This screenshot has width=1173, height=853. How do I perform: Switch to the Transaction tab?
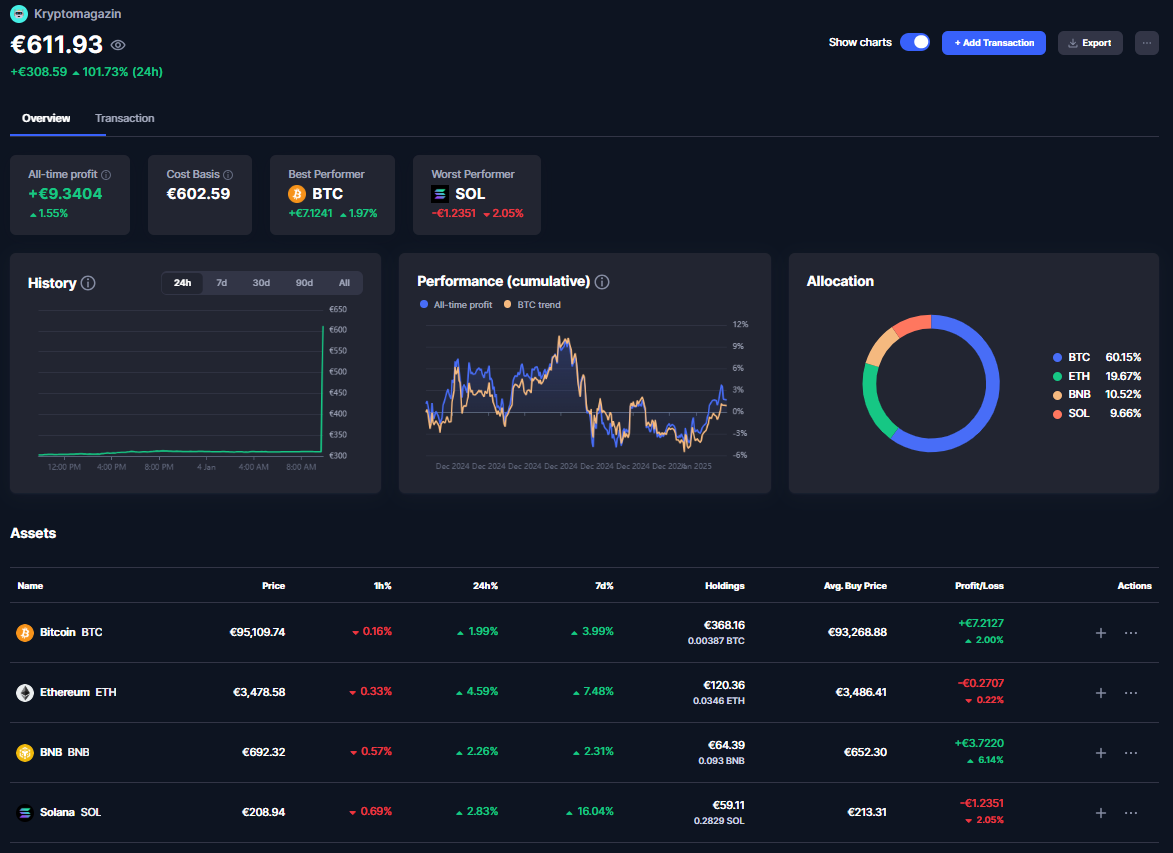[125, 118]
